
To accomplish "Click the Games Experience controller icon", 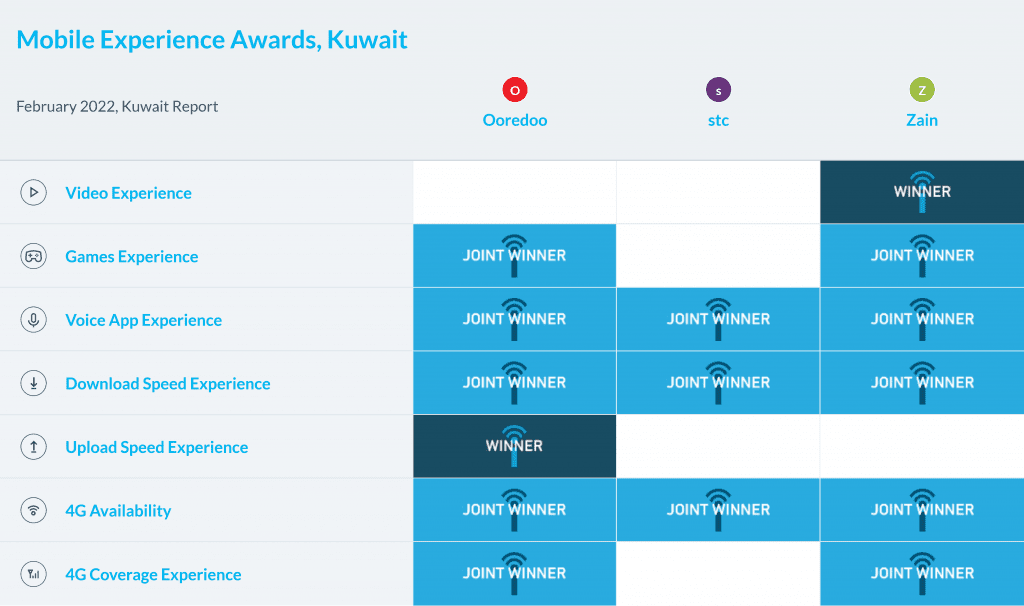I will (x=34, y=257).
